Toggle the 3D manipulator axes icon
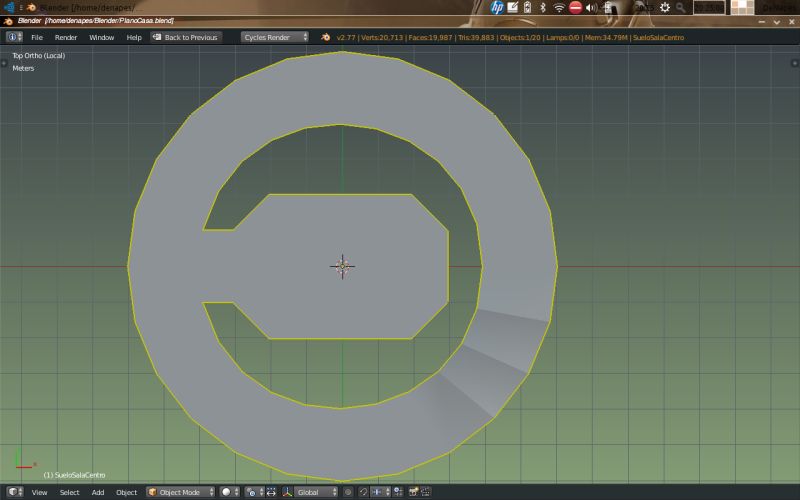The image size is (800, 500). (287, 492)
